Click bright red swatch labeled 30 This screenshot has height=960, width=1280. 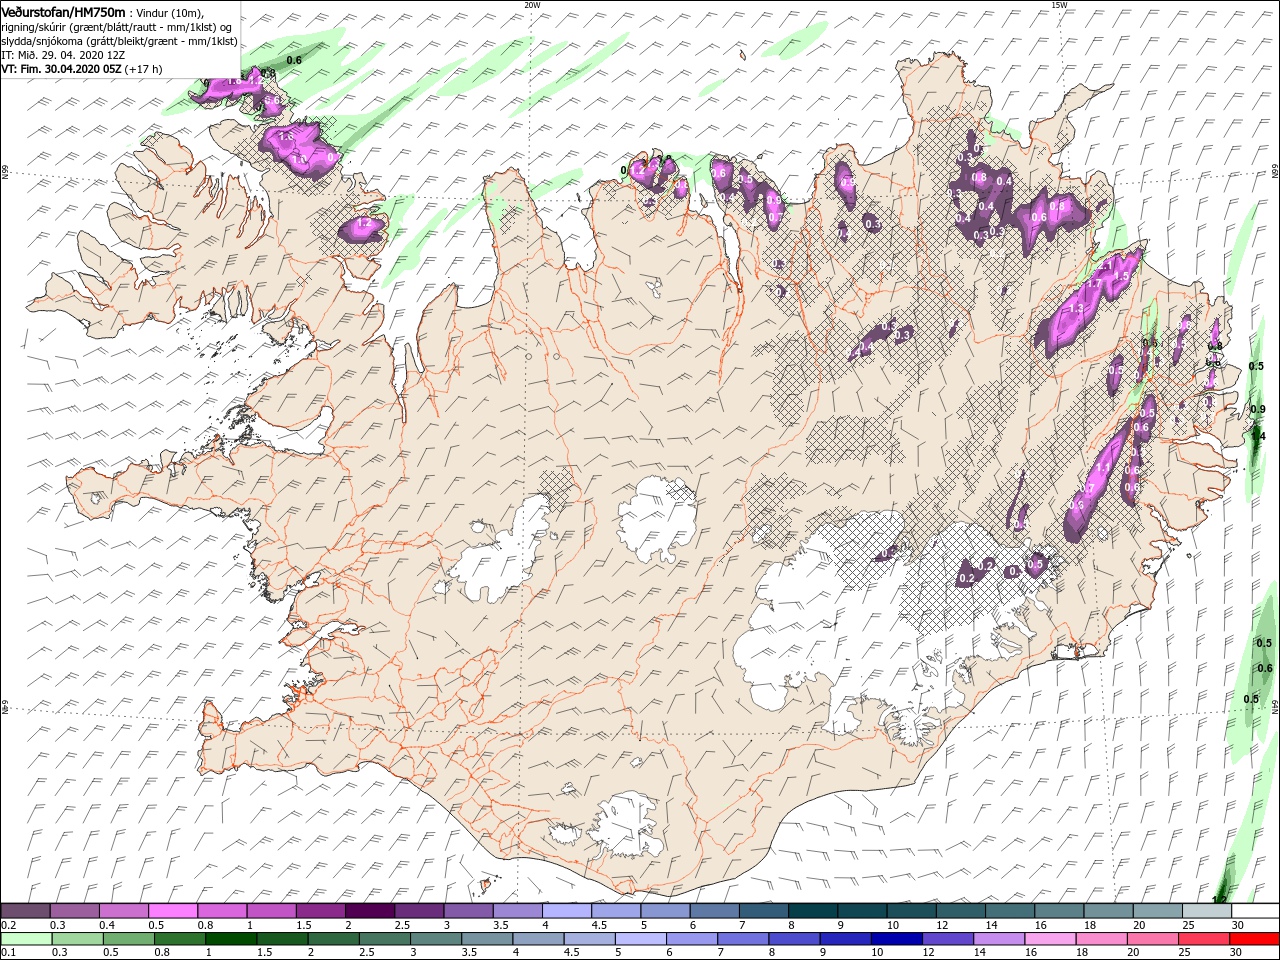1253,939
